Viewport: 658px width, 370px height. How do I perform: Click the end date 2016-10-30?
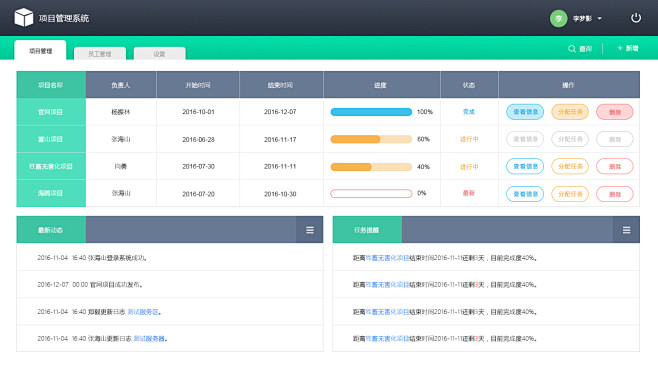(x=280, y=194)
